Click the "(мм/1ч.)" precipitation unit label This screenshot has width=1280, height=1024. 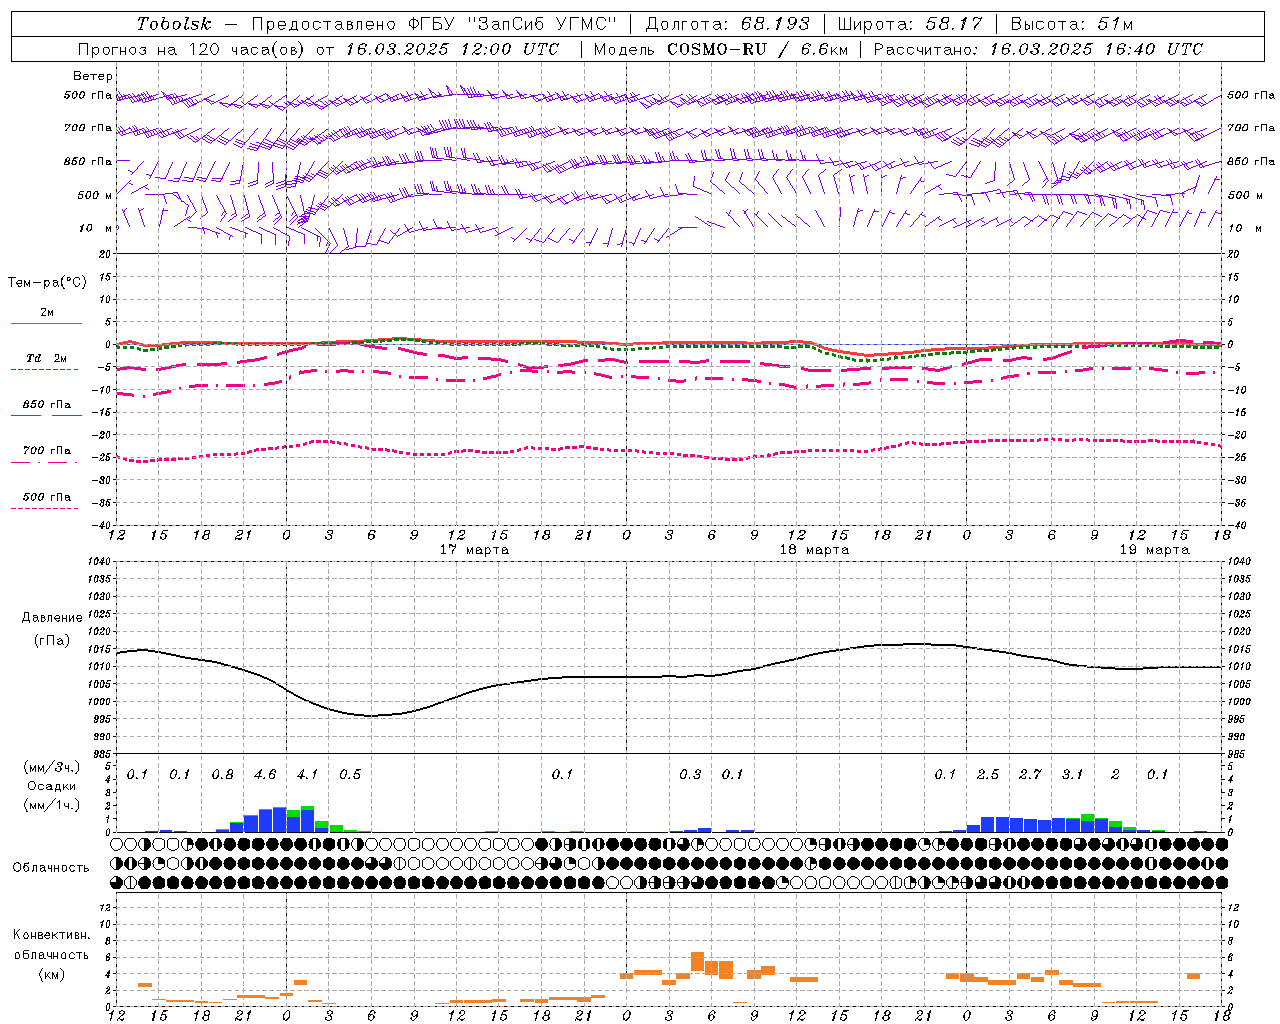pyautogui.click(x=52, y=805)
